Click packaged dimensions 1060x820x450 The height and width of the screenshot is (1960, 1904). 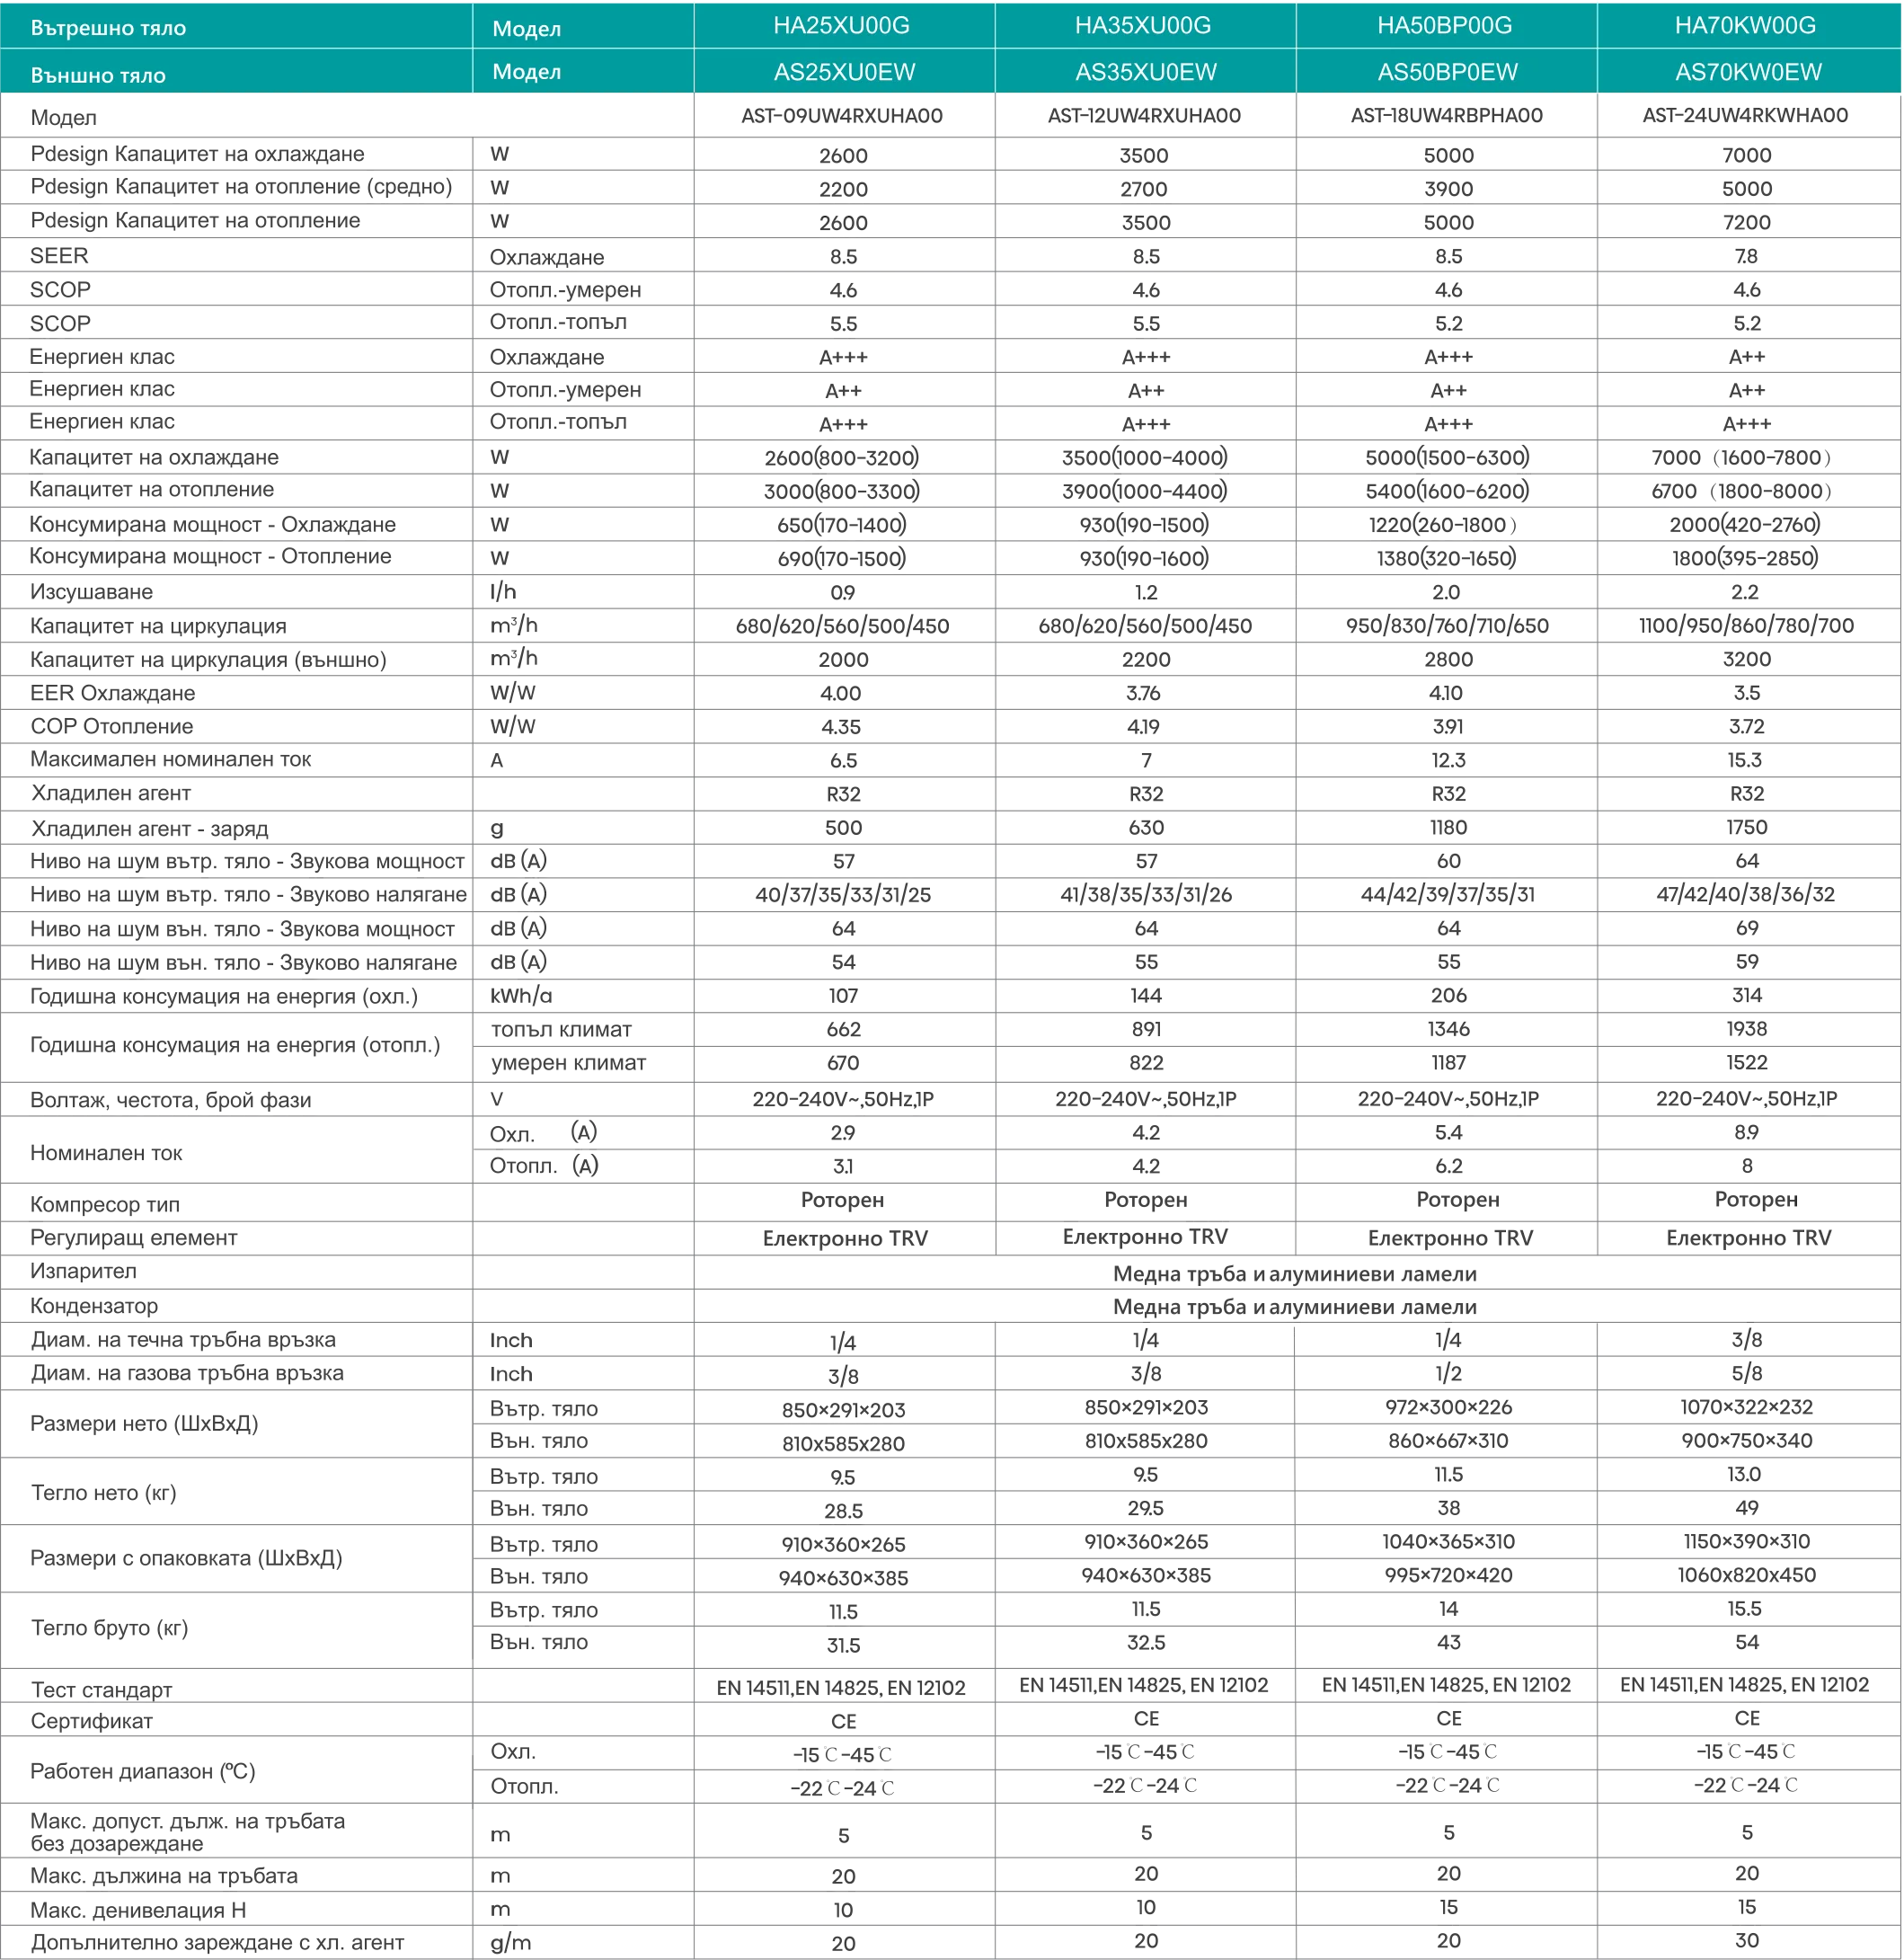click(1746, 1575)
